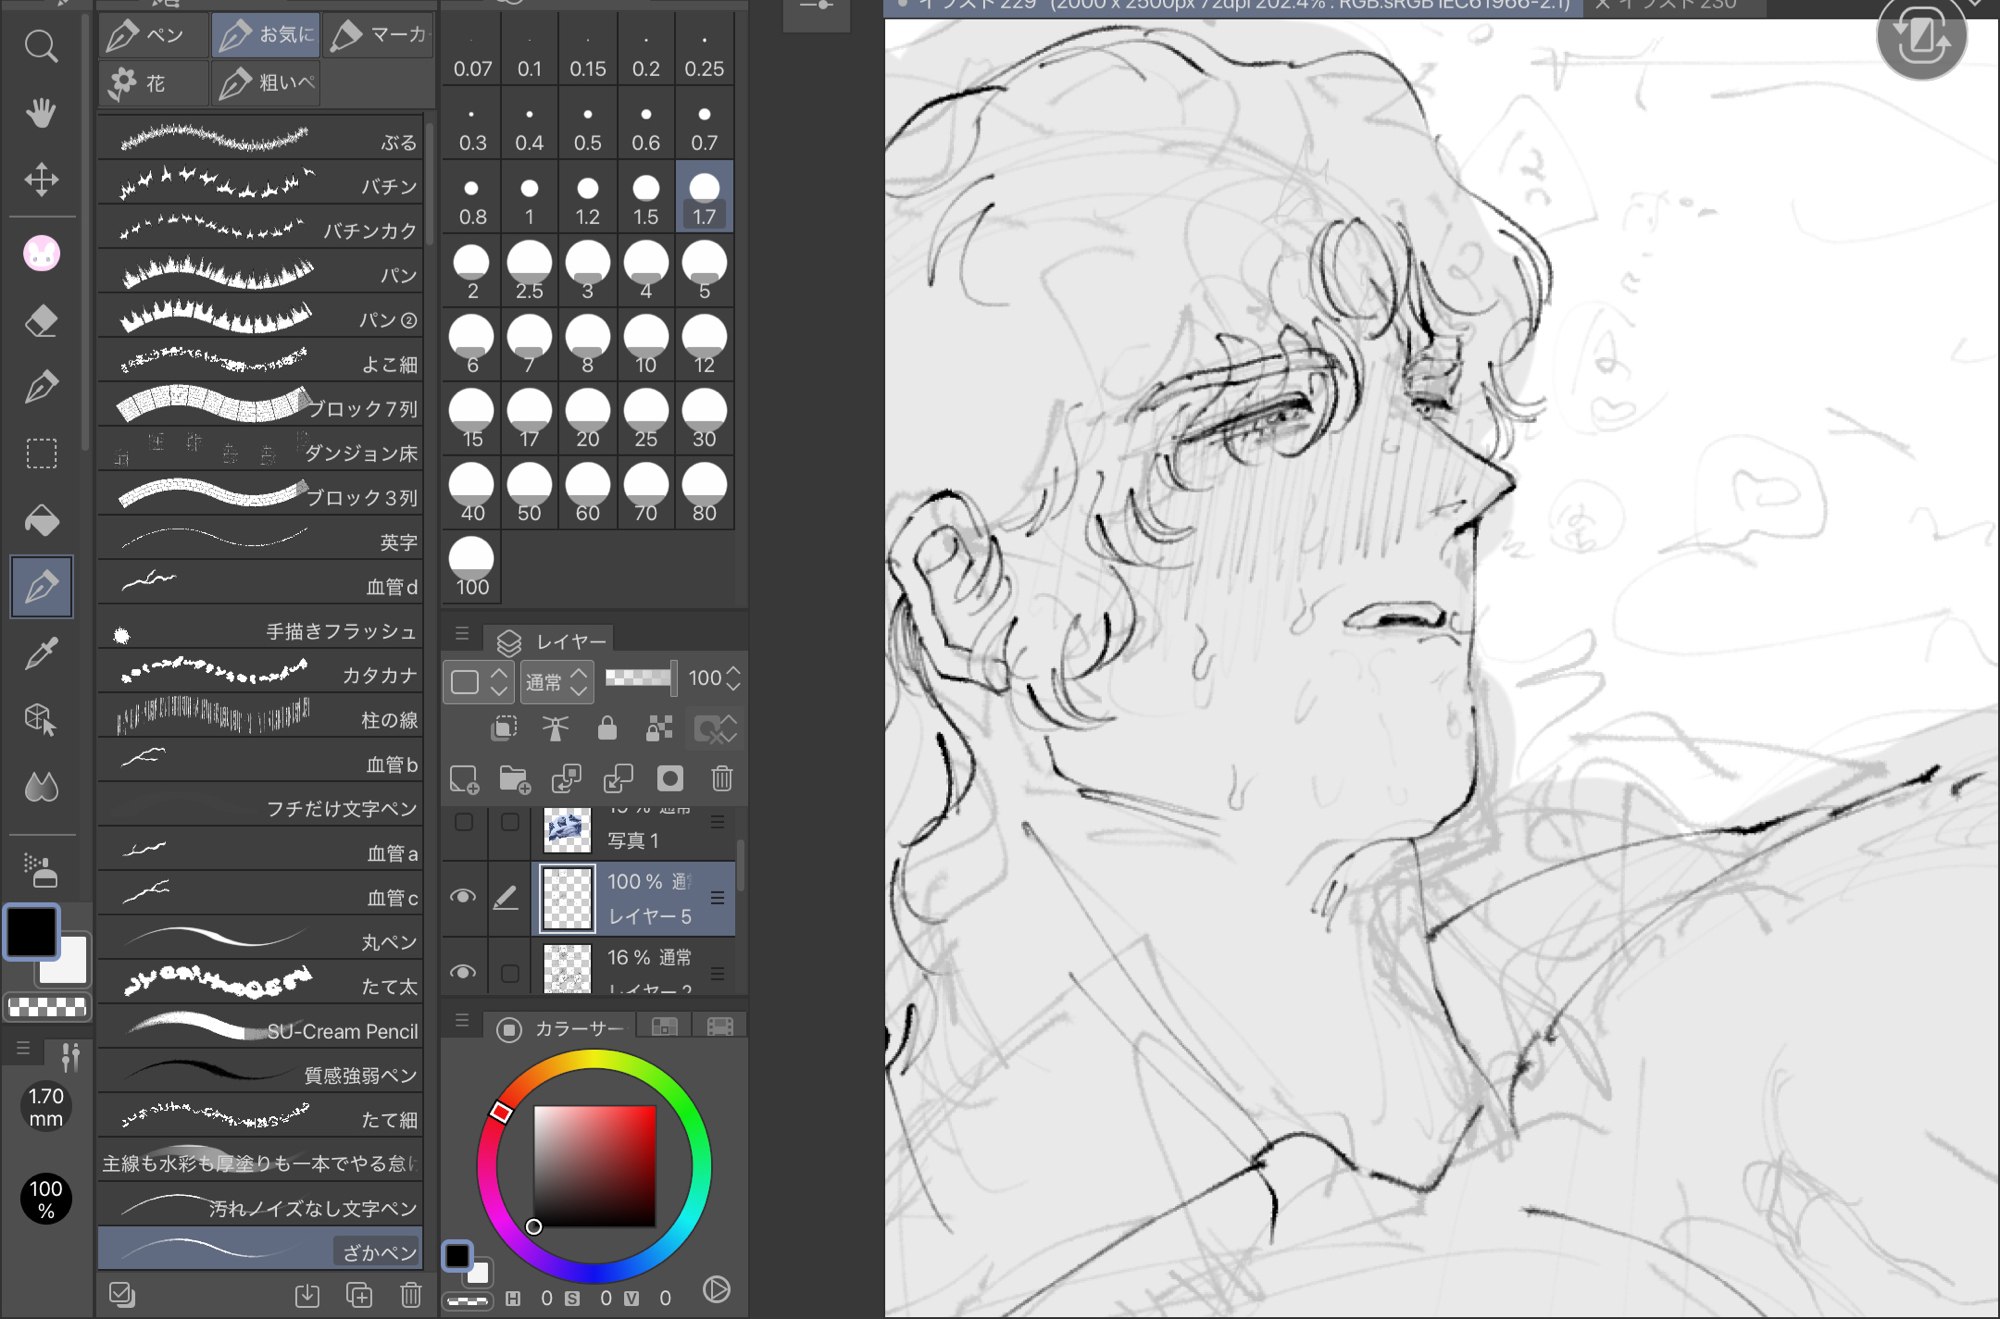
Task: Select the Eyedropper tool
Action: point(41,653)
